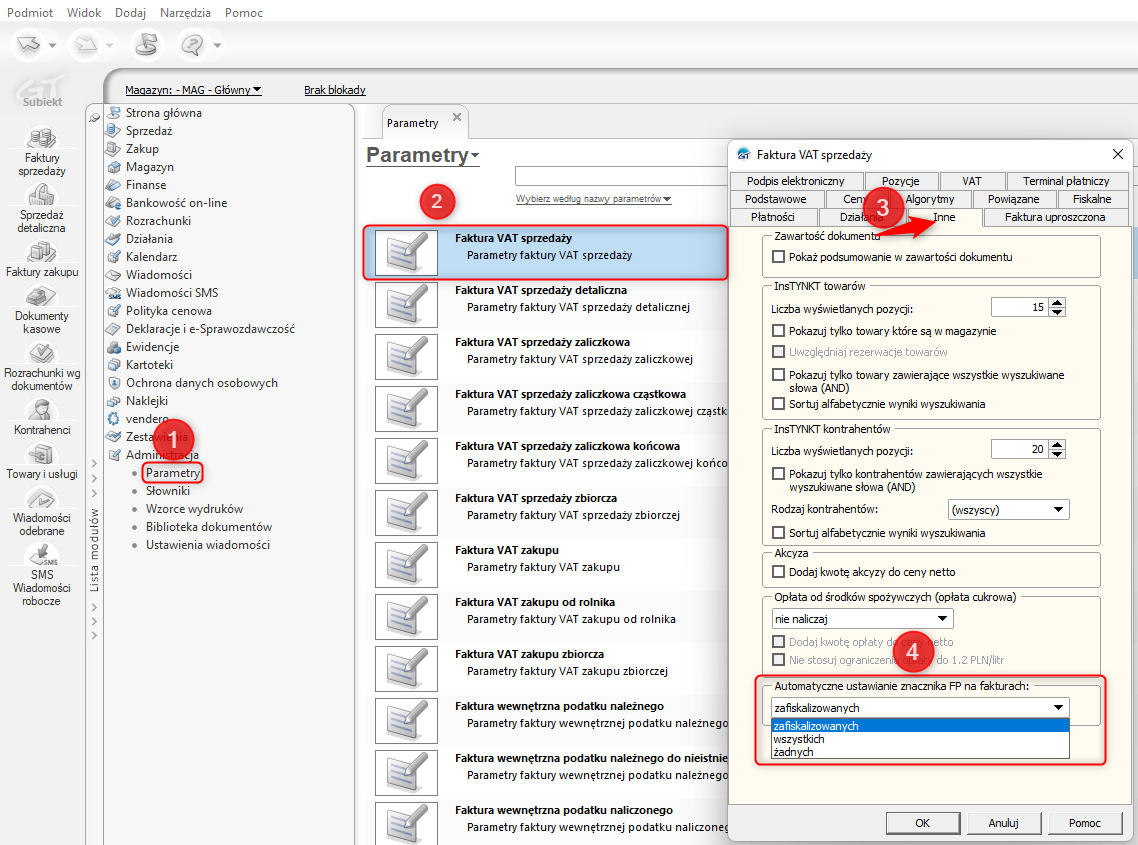Click the Pomoc button in dialog
This screenshot has height=845, width=1138.
tap(1085, 822)
